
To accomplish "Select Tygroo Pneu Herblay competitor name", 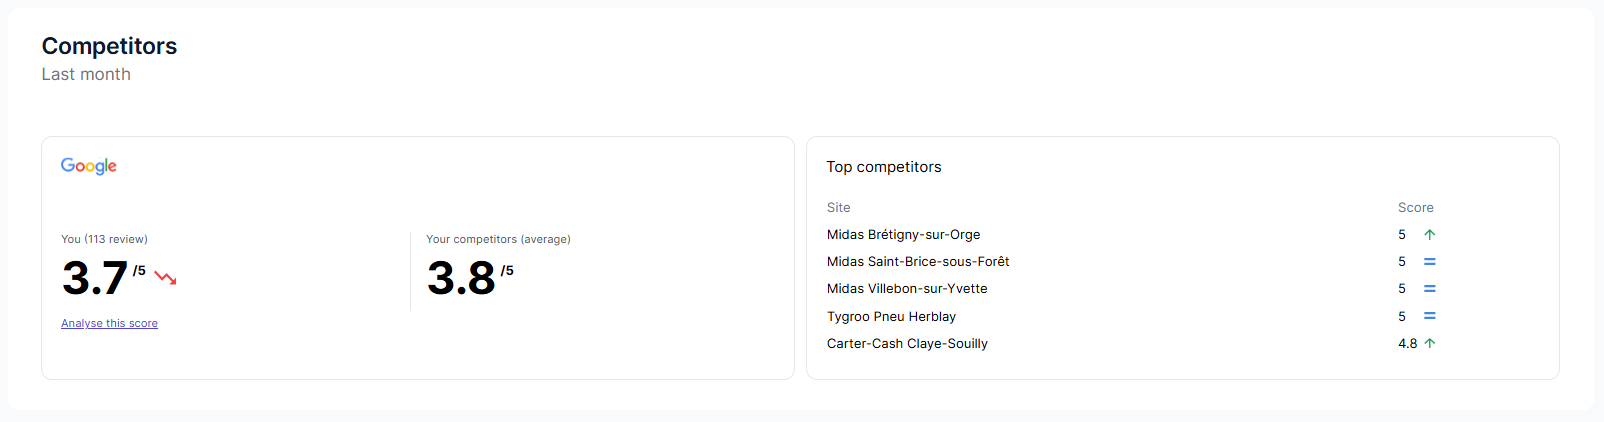I will tap(891, 317).
